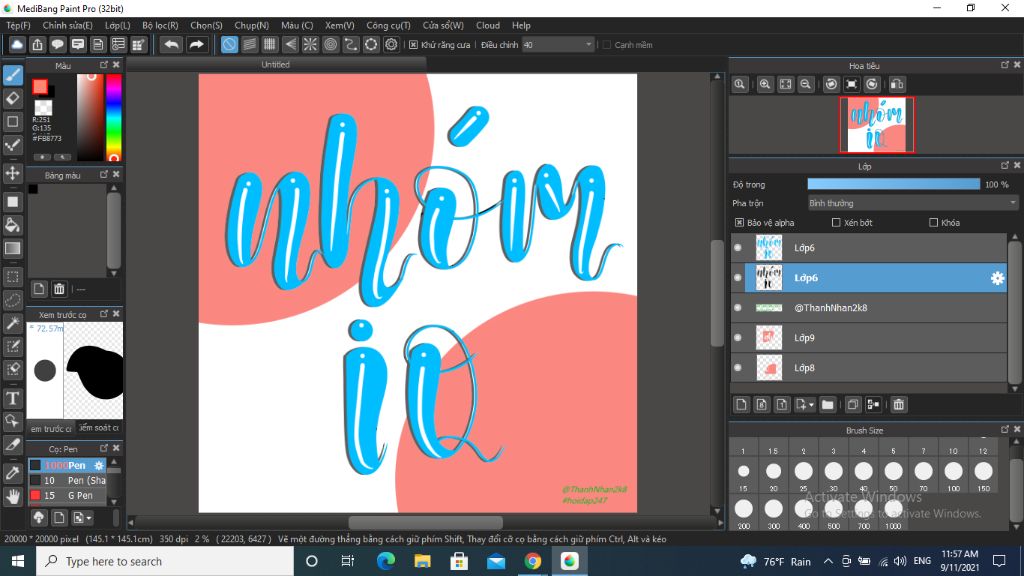Click the Navigator preview thumbnail

click(x=876, y=124)
